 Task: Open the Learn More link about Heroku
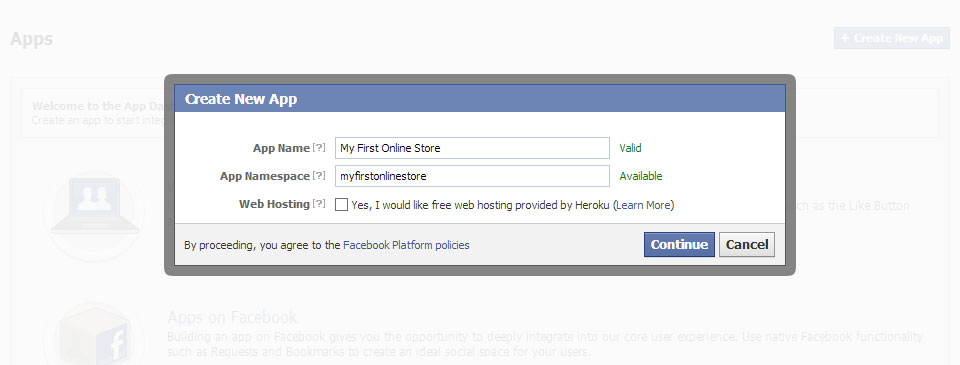click(643, 205)
